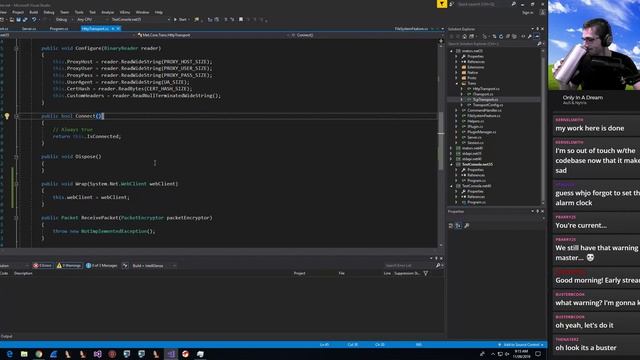Toggle the Messages filter in Error List
640x360 pixels.
pos(102,266)
